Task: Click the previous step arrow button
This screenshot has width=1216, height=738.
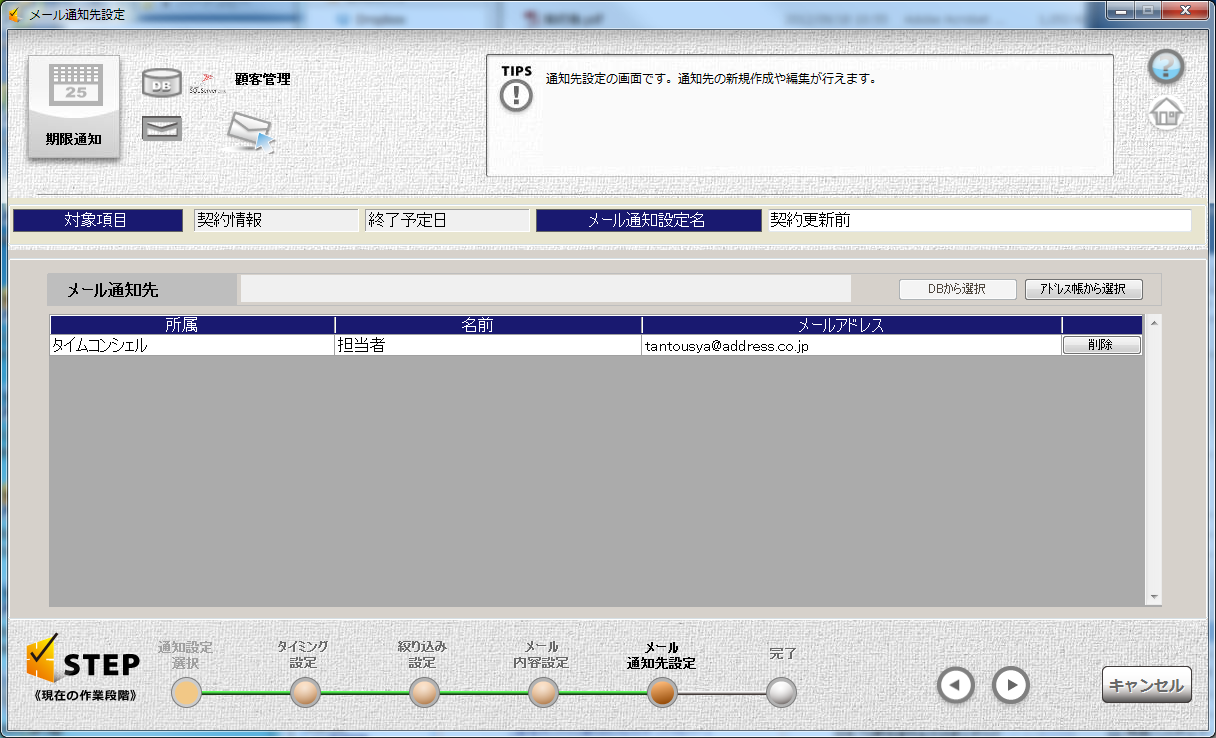Action: (x=955, y=685)
